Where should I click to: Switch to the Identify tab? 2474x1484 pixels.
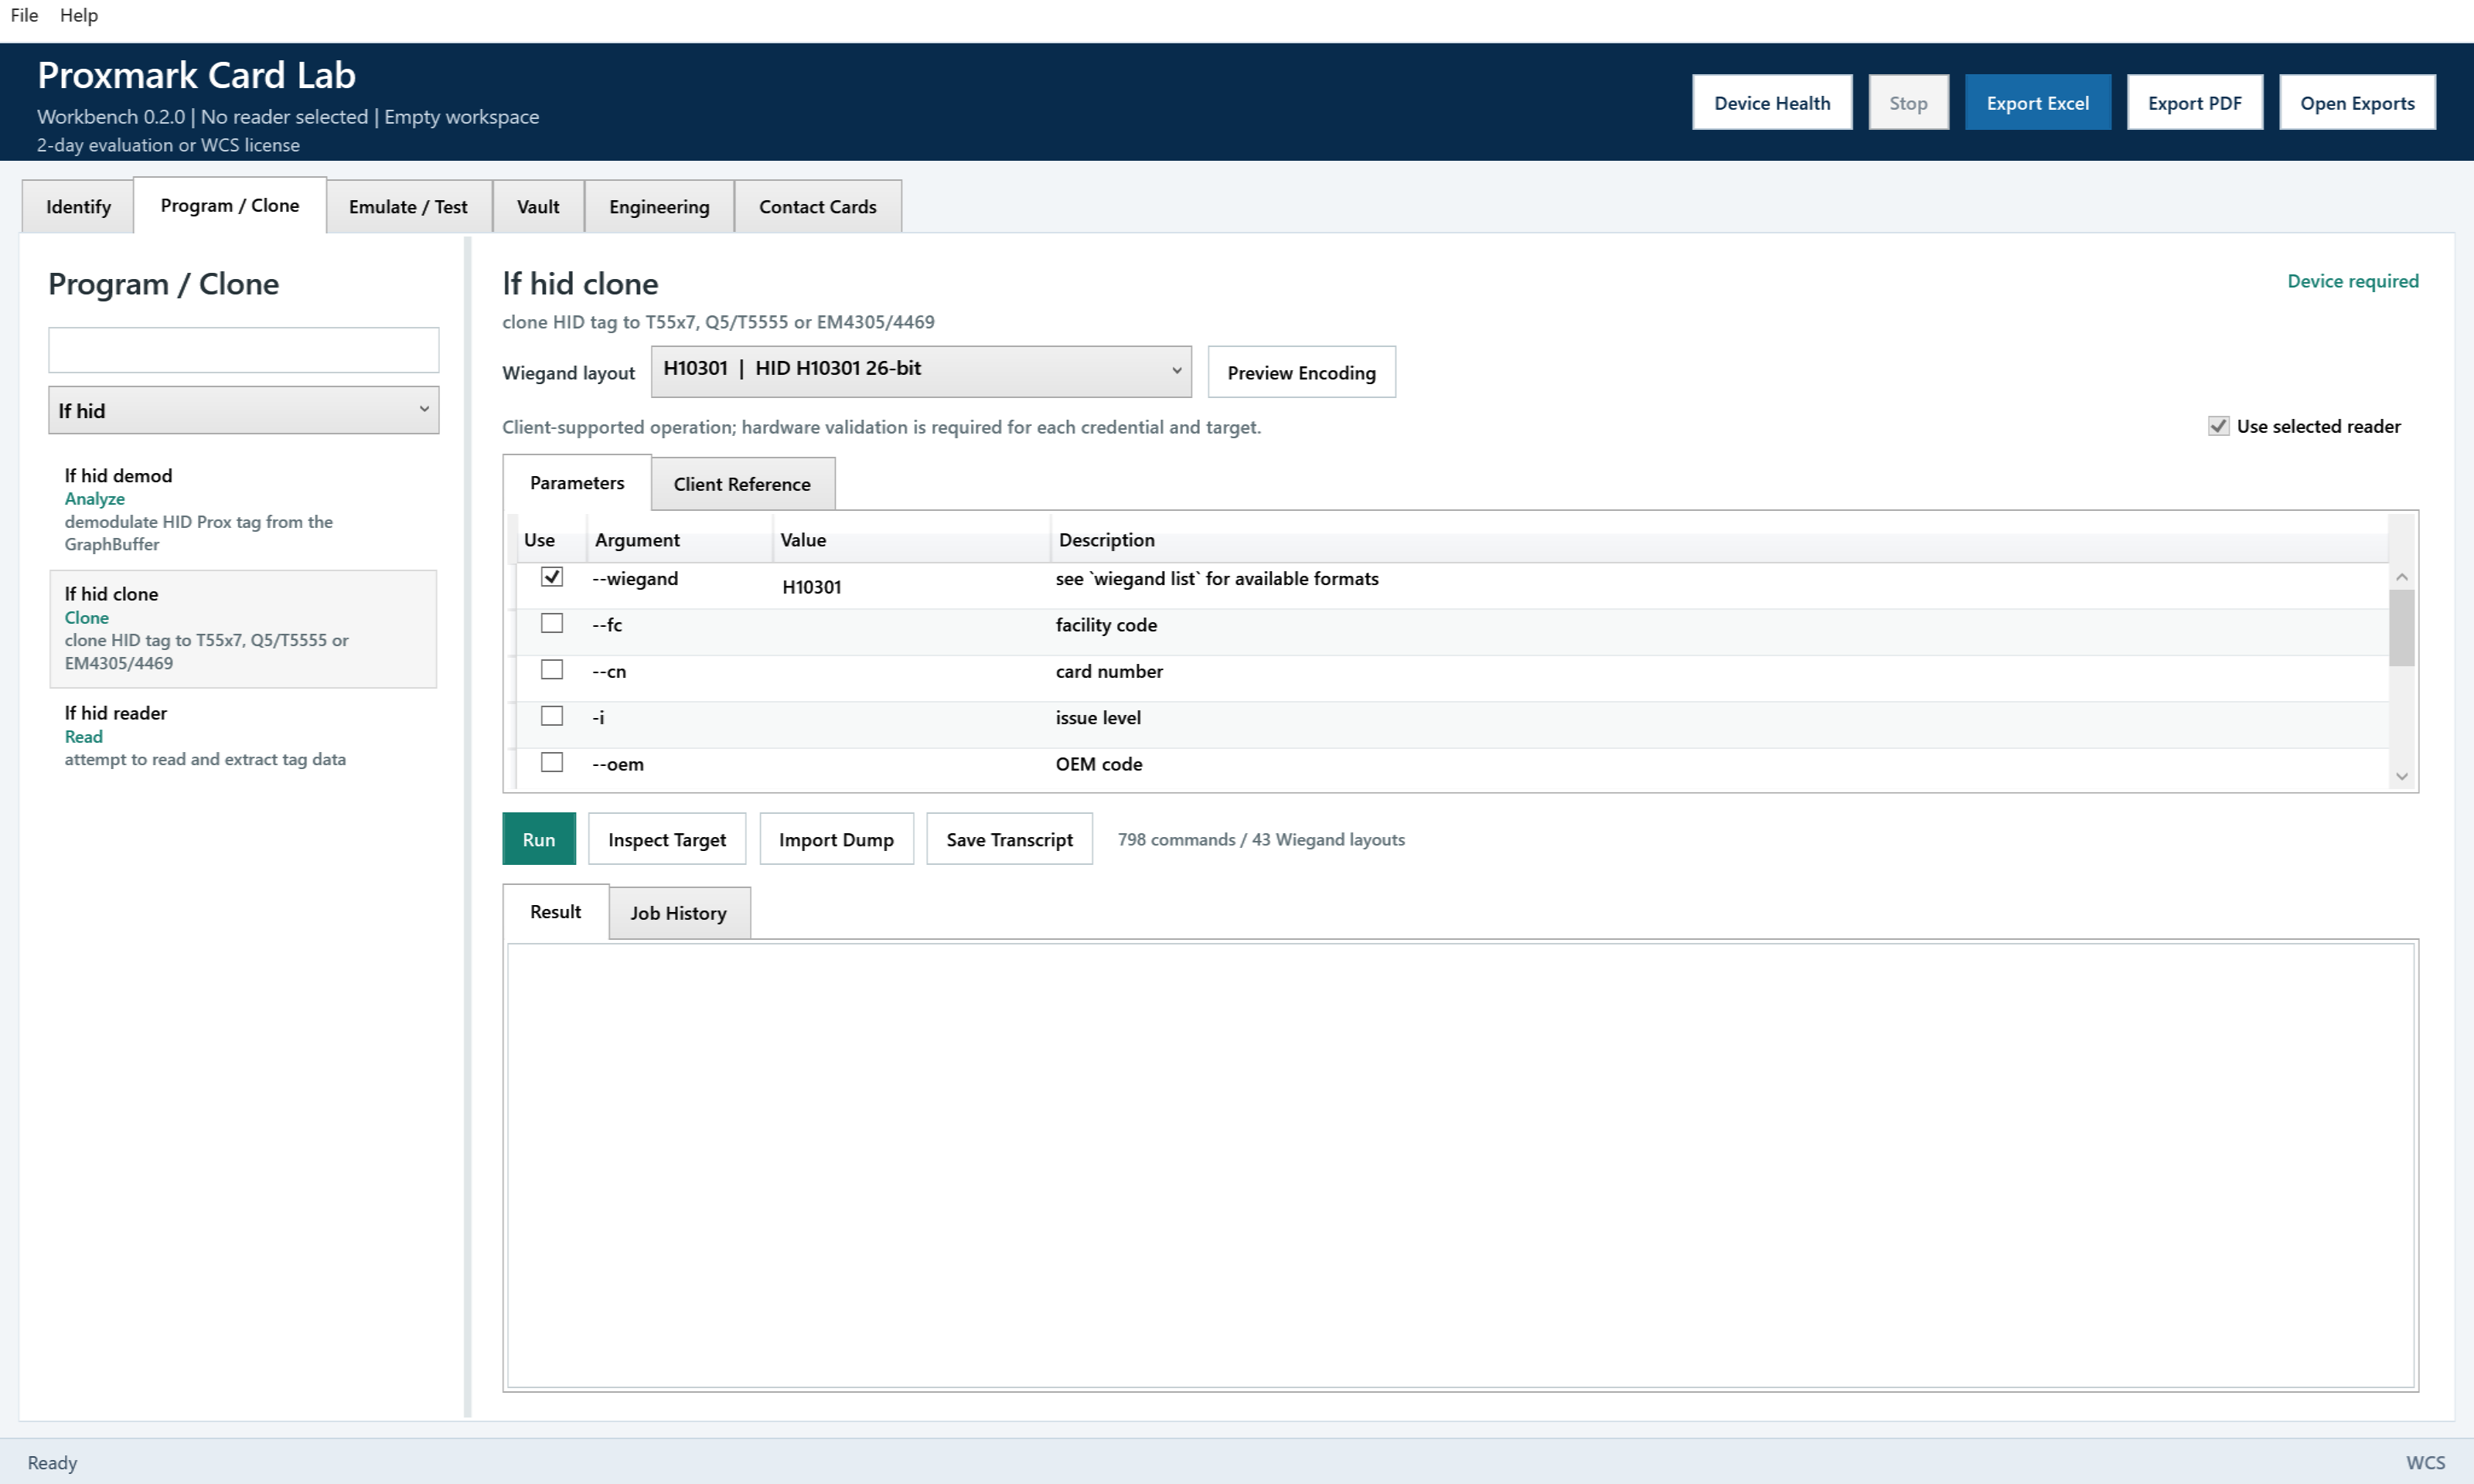coord(78,207)
